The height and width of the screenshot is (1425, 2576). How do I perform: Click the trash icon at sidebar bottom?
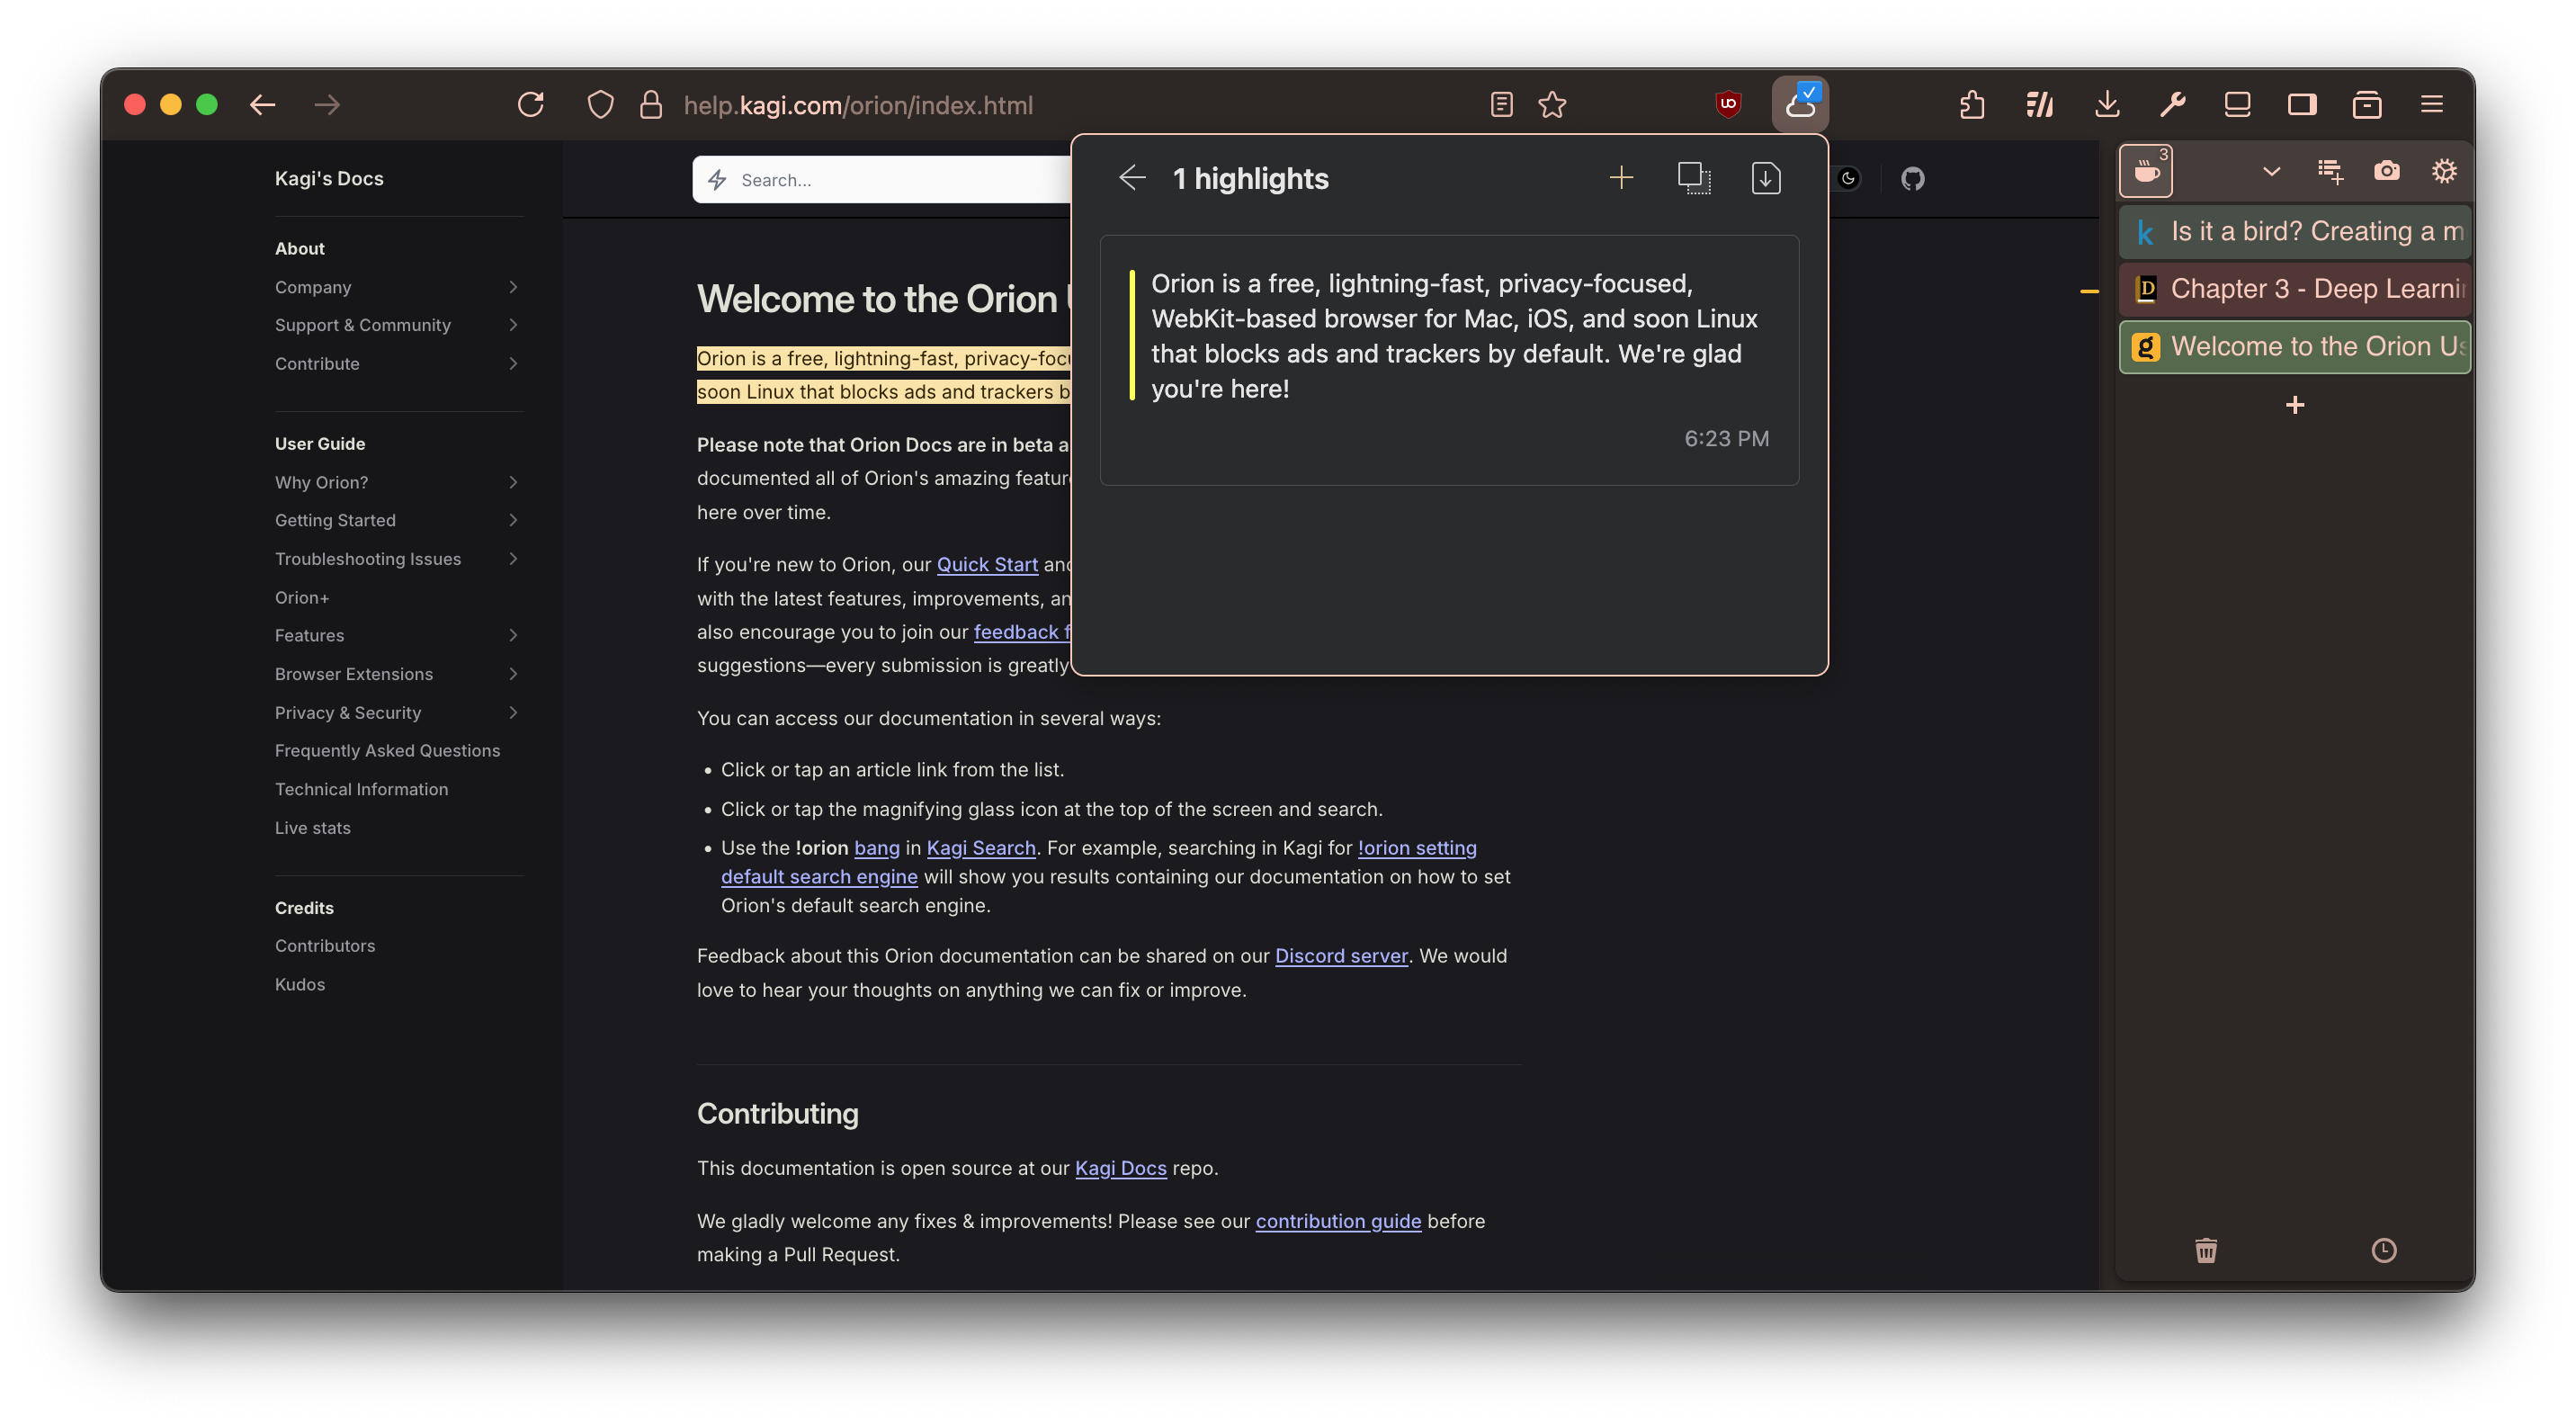(x=2206, y=1250)
